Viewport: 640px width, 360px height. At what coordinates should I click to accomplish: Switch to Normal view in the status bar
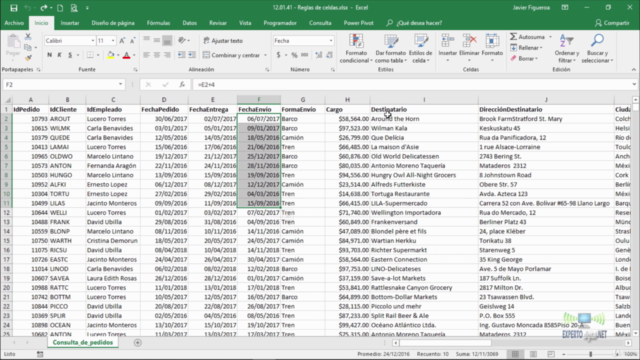coord(515,354)
